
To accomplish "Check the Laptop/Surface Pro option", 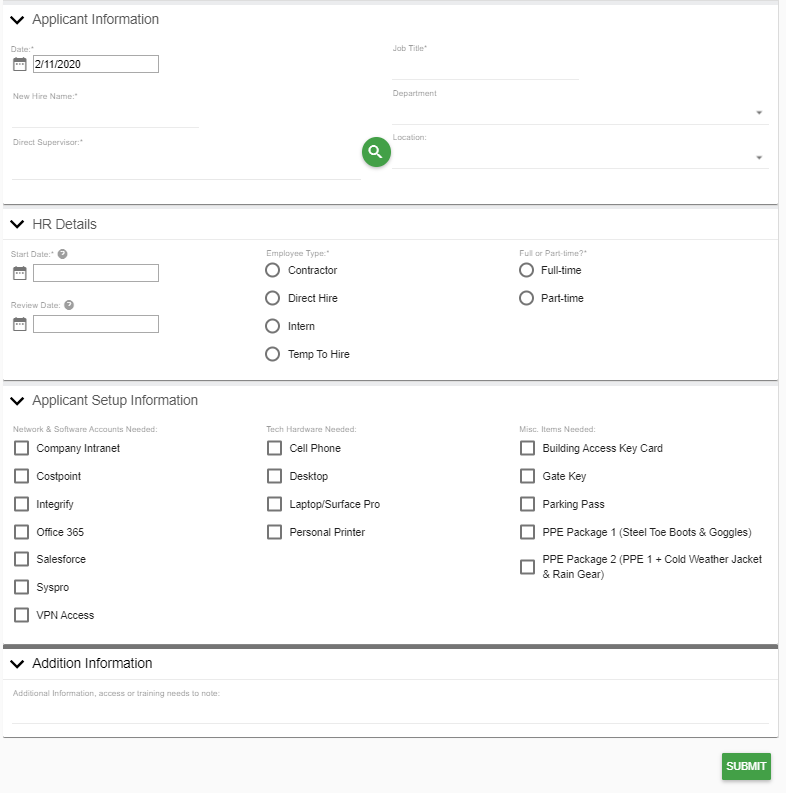I will tap(274, 504).
